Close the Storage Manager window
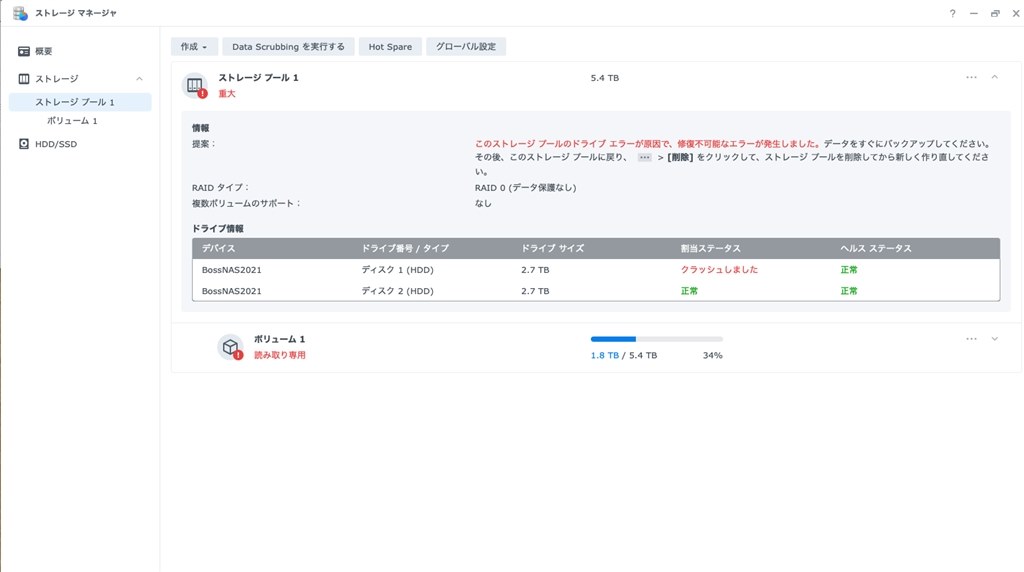 (x=1016, y=14)
